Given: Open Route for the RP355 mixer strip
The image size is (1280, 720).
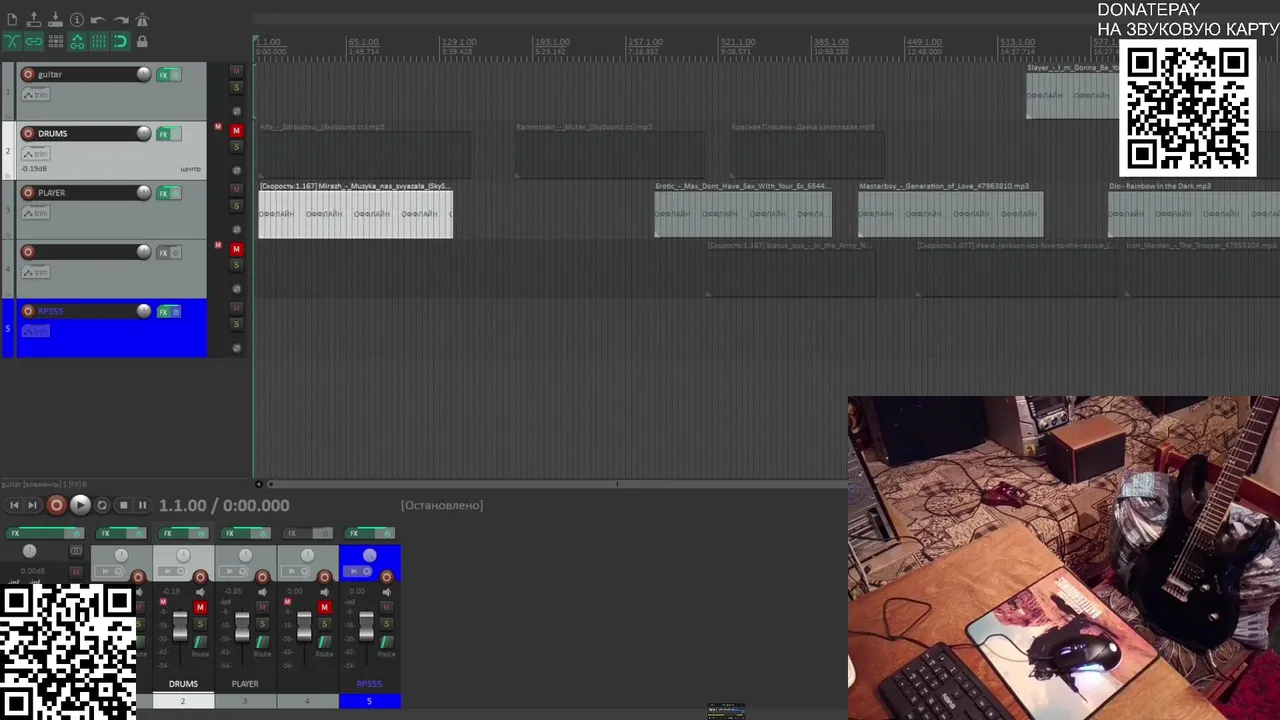Looking at the screenshot, I should tap(386, 642).
